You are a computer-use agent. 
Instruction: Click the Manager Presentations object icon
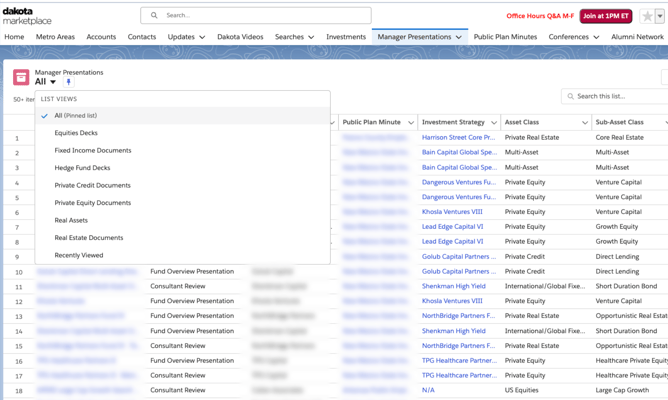[x=21, y=78]
